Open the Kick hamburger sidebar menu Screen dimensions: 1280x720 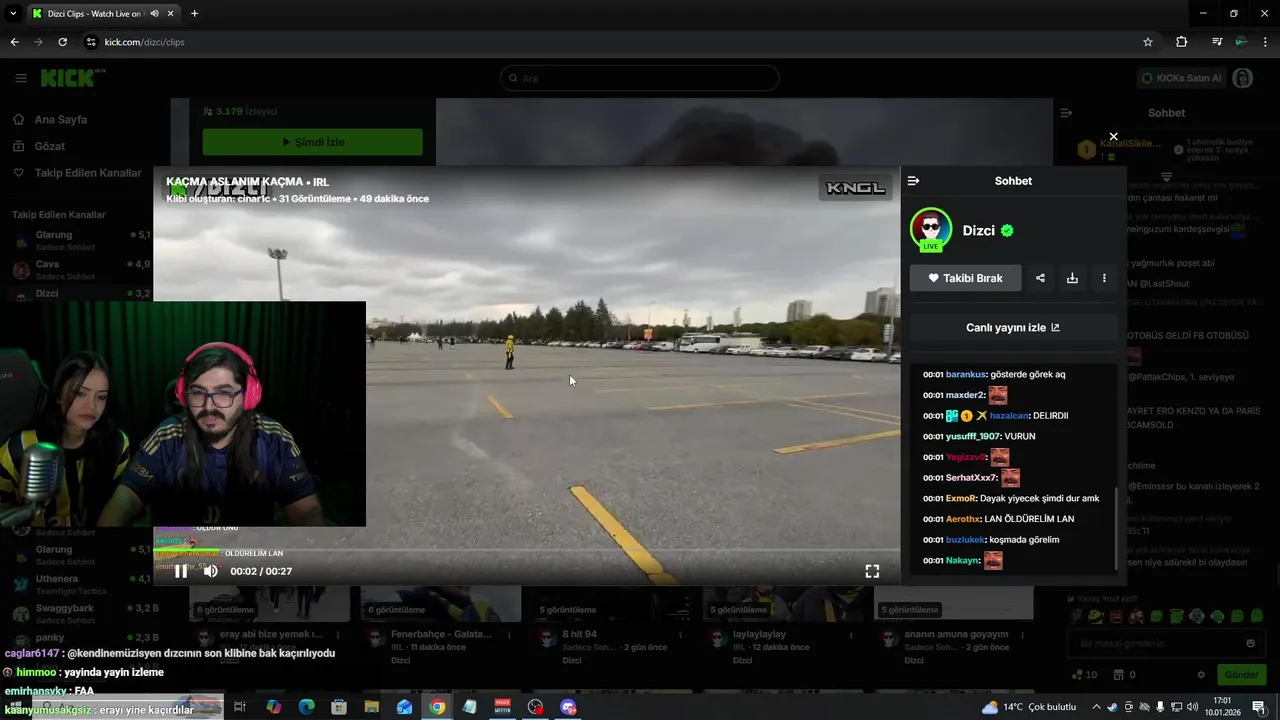(x=21, y=78)
